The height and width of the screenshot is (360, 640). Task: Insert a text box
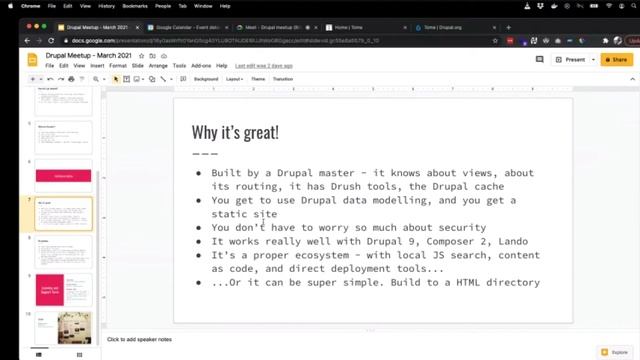127,79
